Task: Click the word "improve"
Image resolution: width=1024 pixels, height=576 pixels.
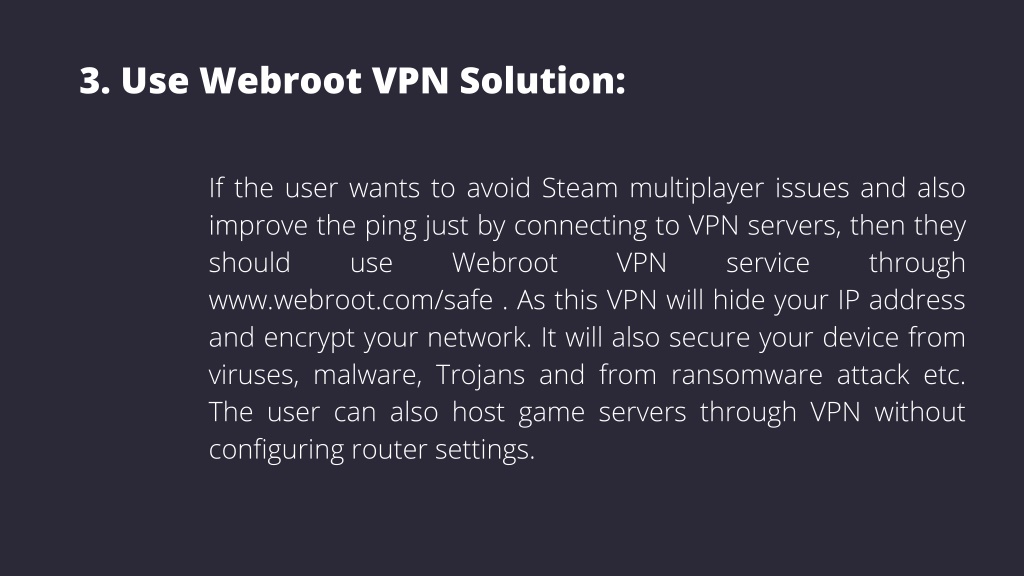Action: pyautogui.click(x=258, y=227)
